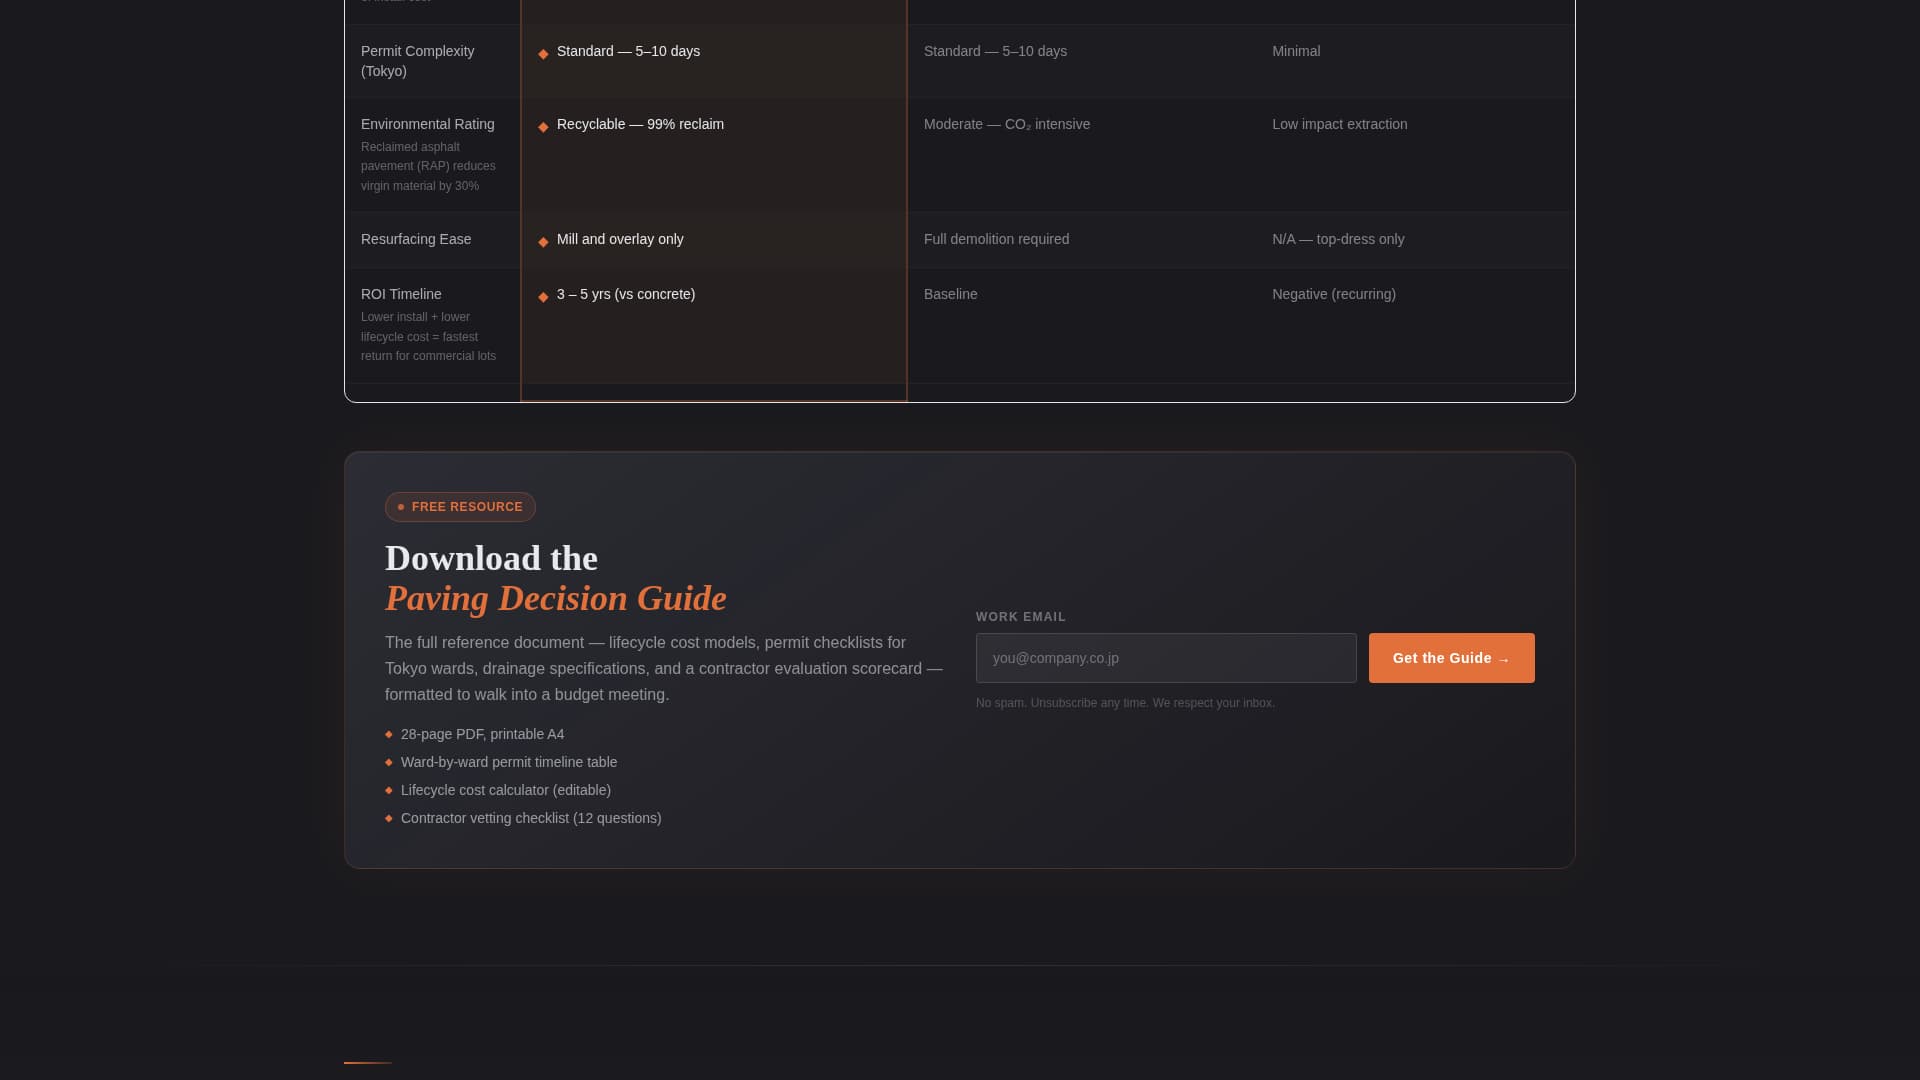Image resolution: width=1920 pixels, height=1080 pixels.
Task: Click the FREE RESOURCE badge
Action: pos(460,507)
